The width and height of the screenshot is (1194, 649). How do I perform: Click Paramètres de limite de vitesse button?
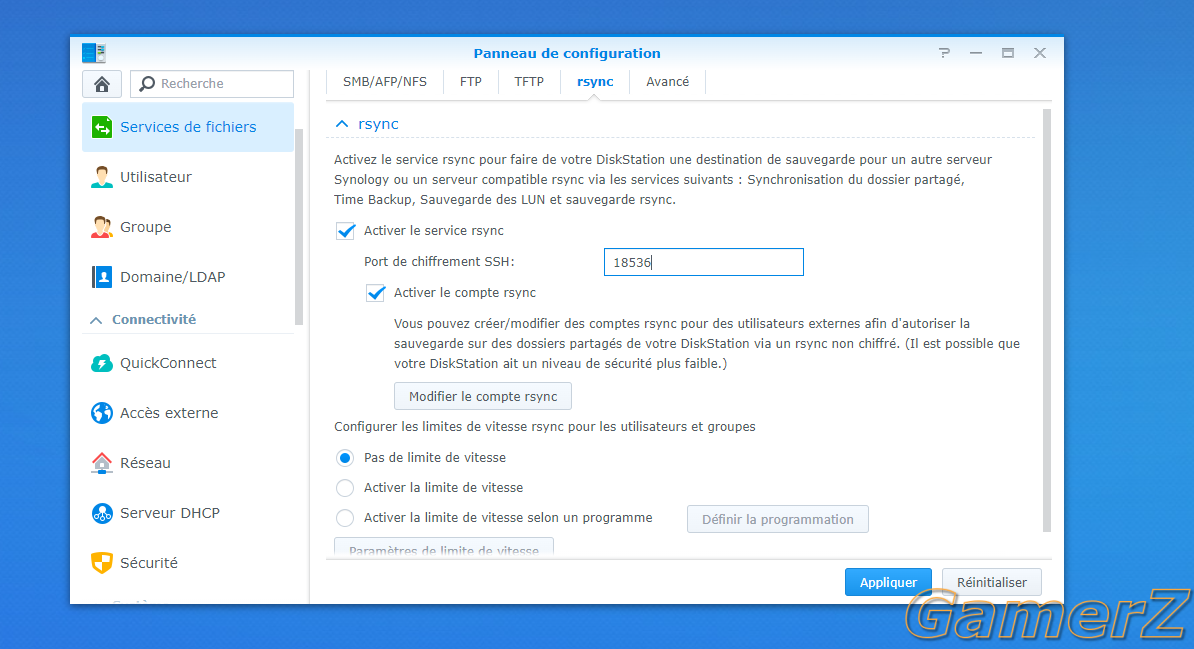pos(444,548)
